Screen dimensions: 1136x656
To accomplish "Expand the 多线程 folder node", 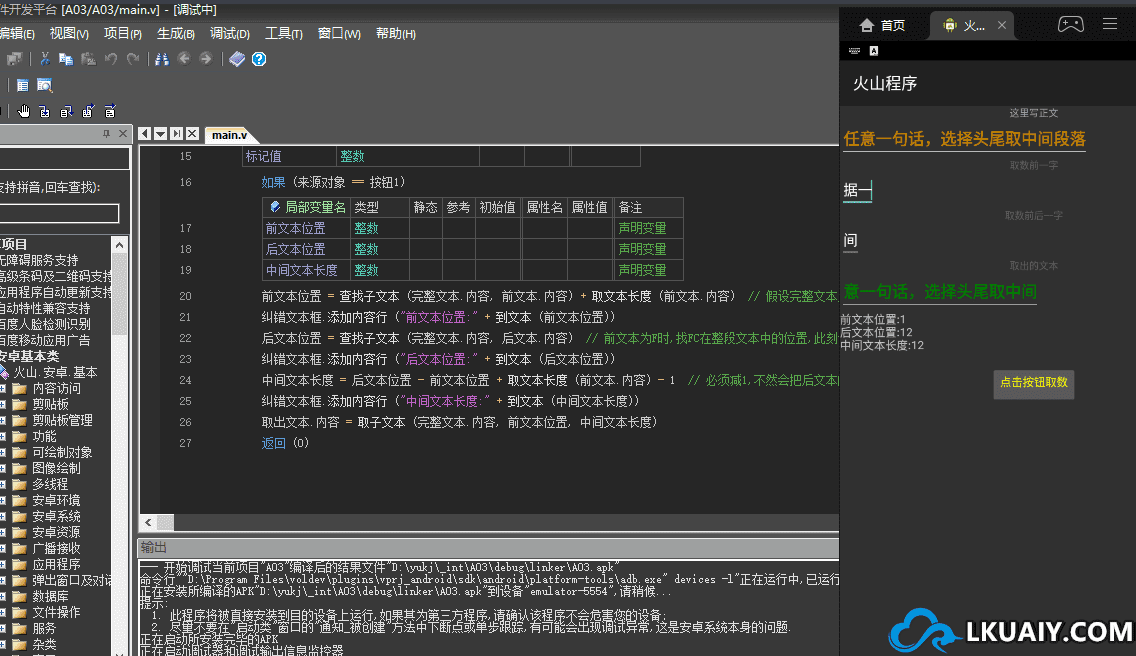I will [x=3, y=485].
